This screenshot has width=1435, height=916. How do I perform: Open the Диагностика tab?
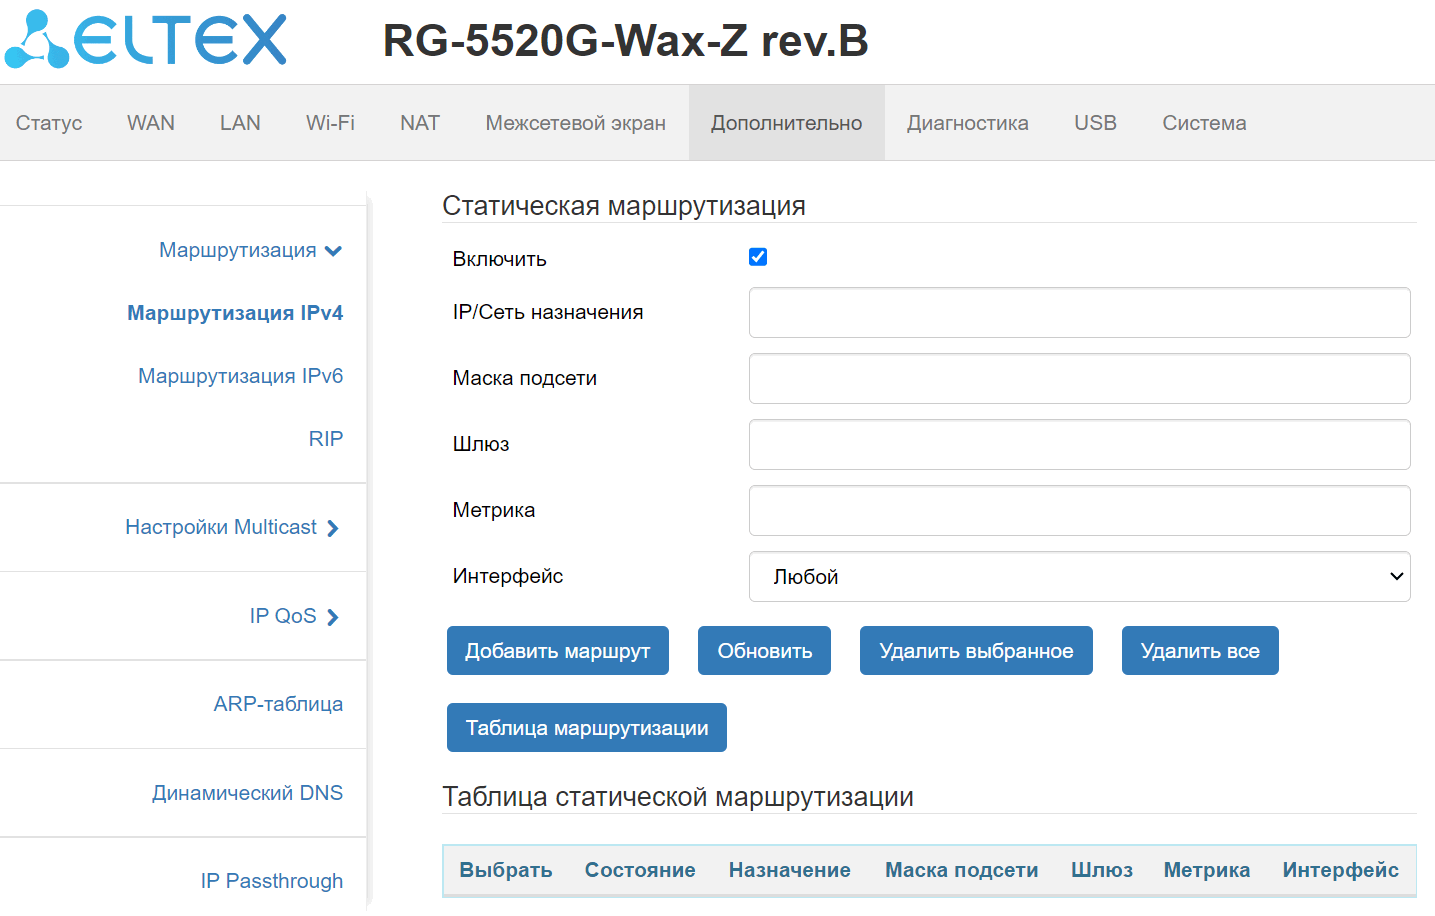click(x=968, y=123)
